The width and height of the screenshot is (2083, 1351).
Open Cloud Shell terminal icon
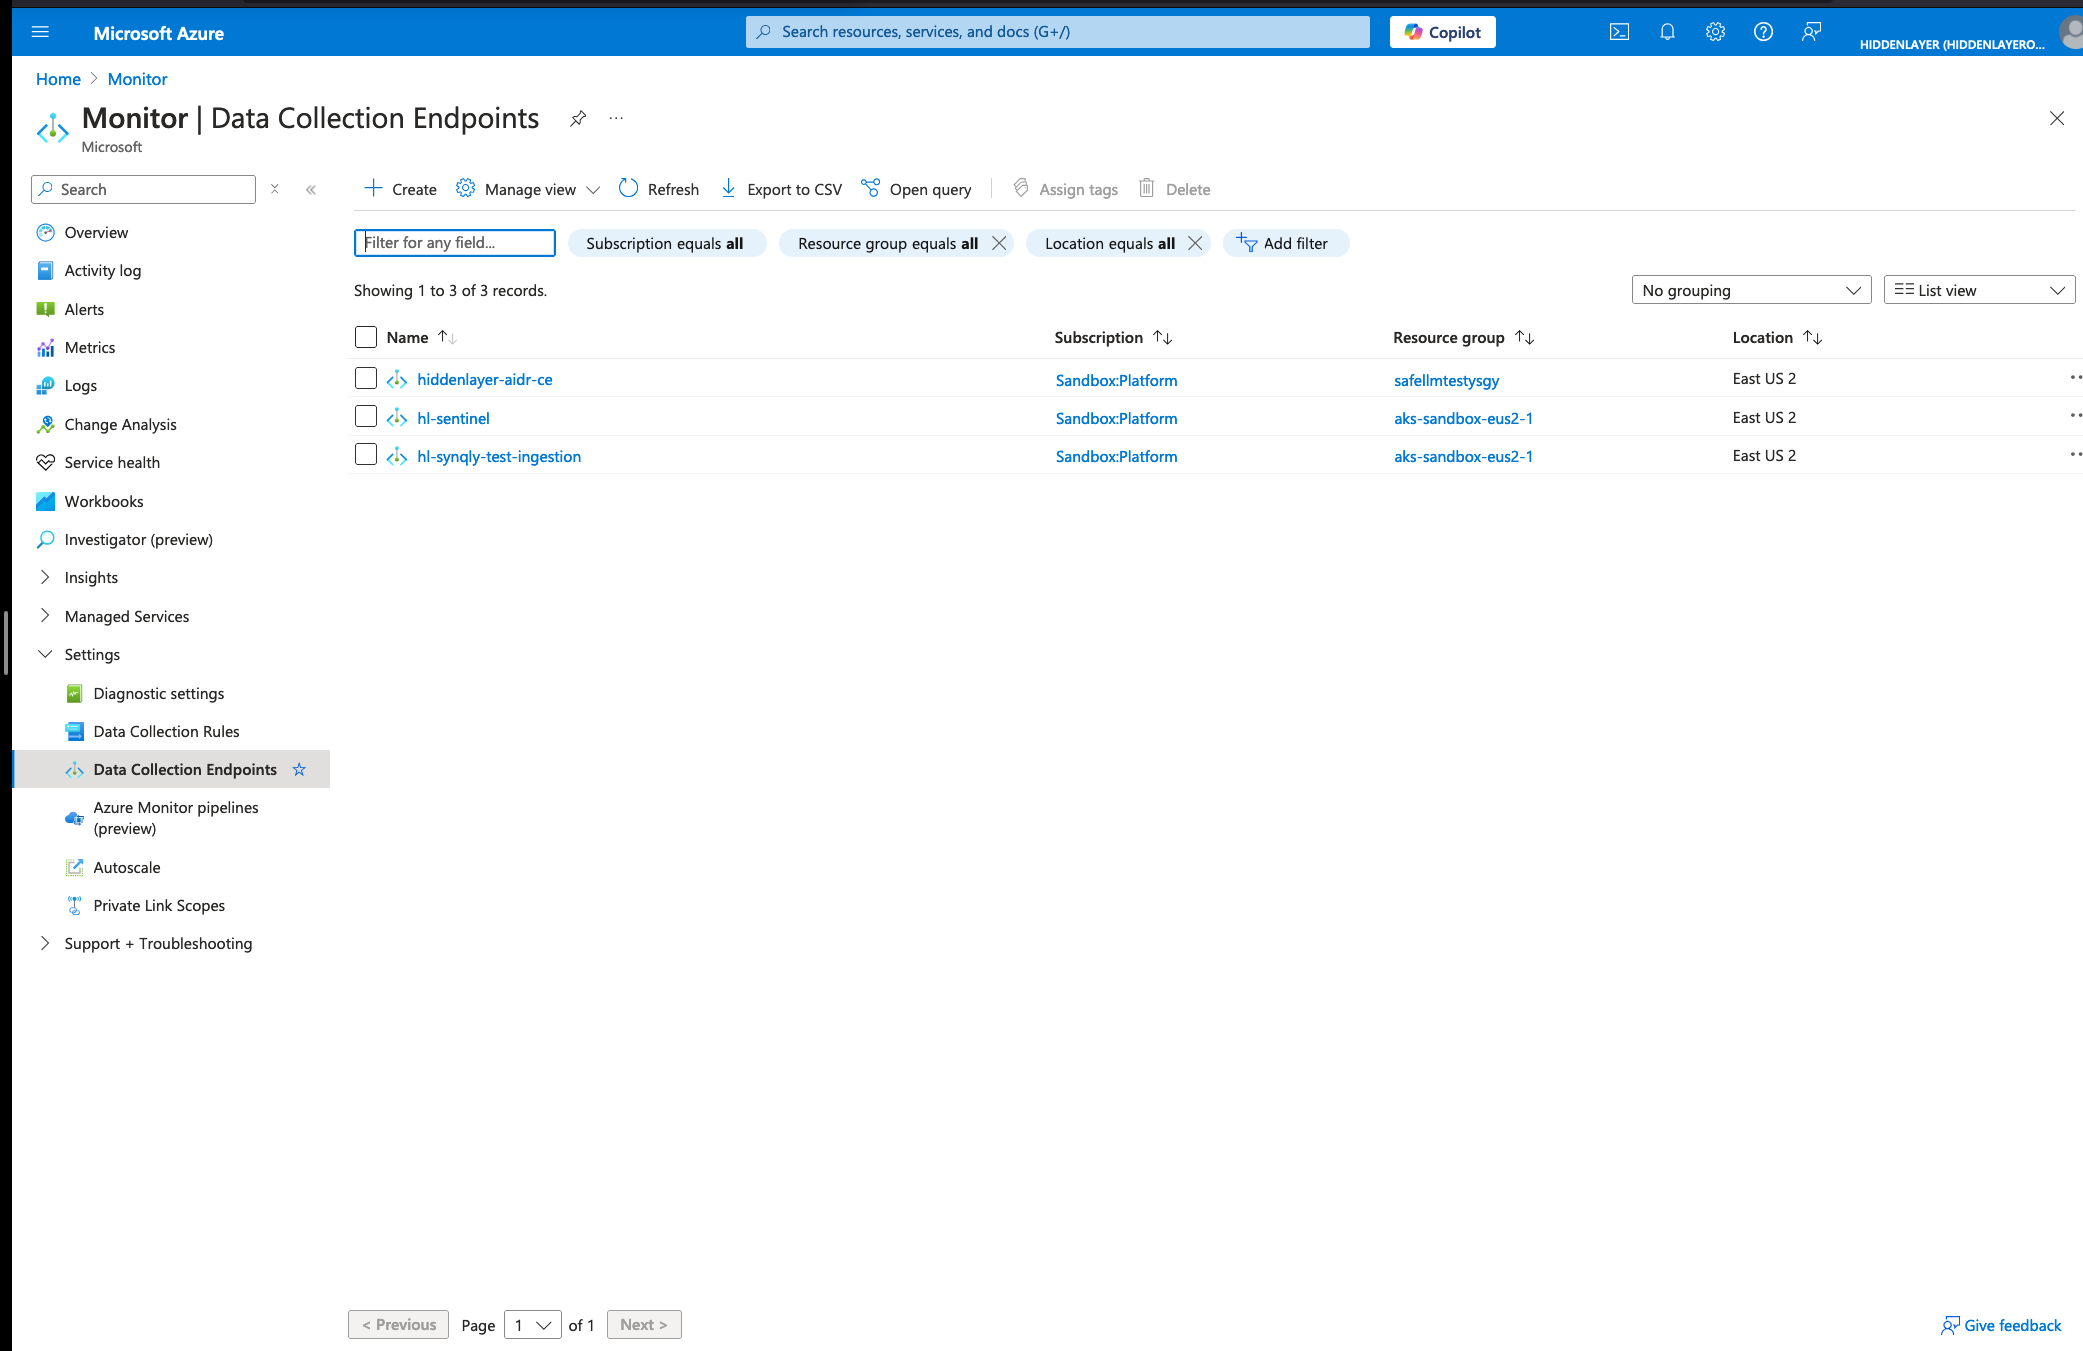(x=1619, y=32)
